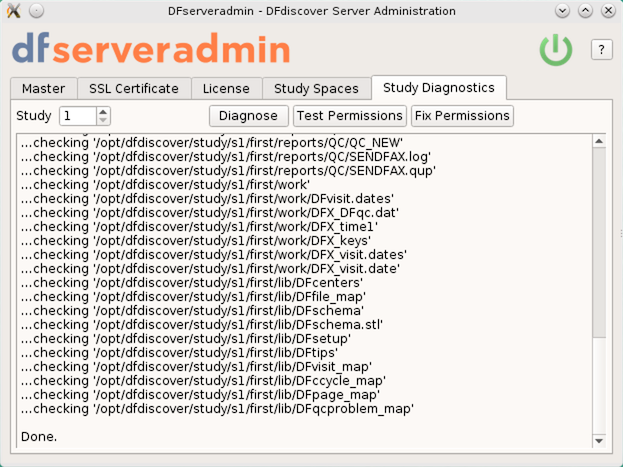Click the log line ending 'QC_NEW'
Viewport: 623px width, 467px height.
(212, 143)
